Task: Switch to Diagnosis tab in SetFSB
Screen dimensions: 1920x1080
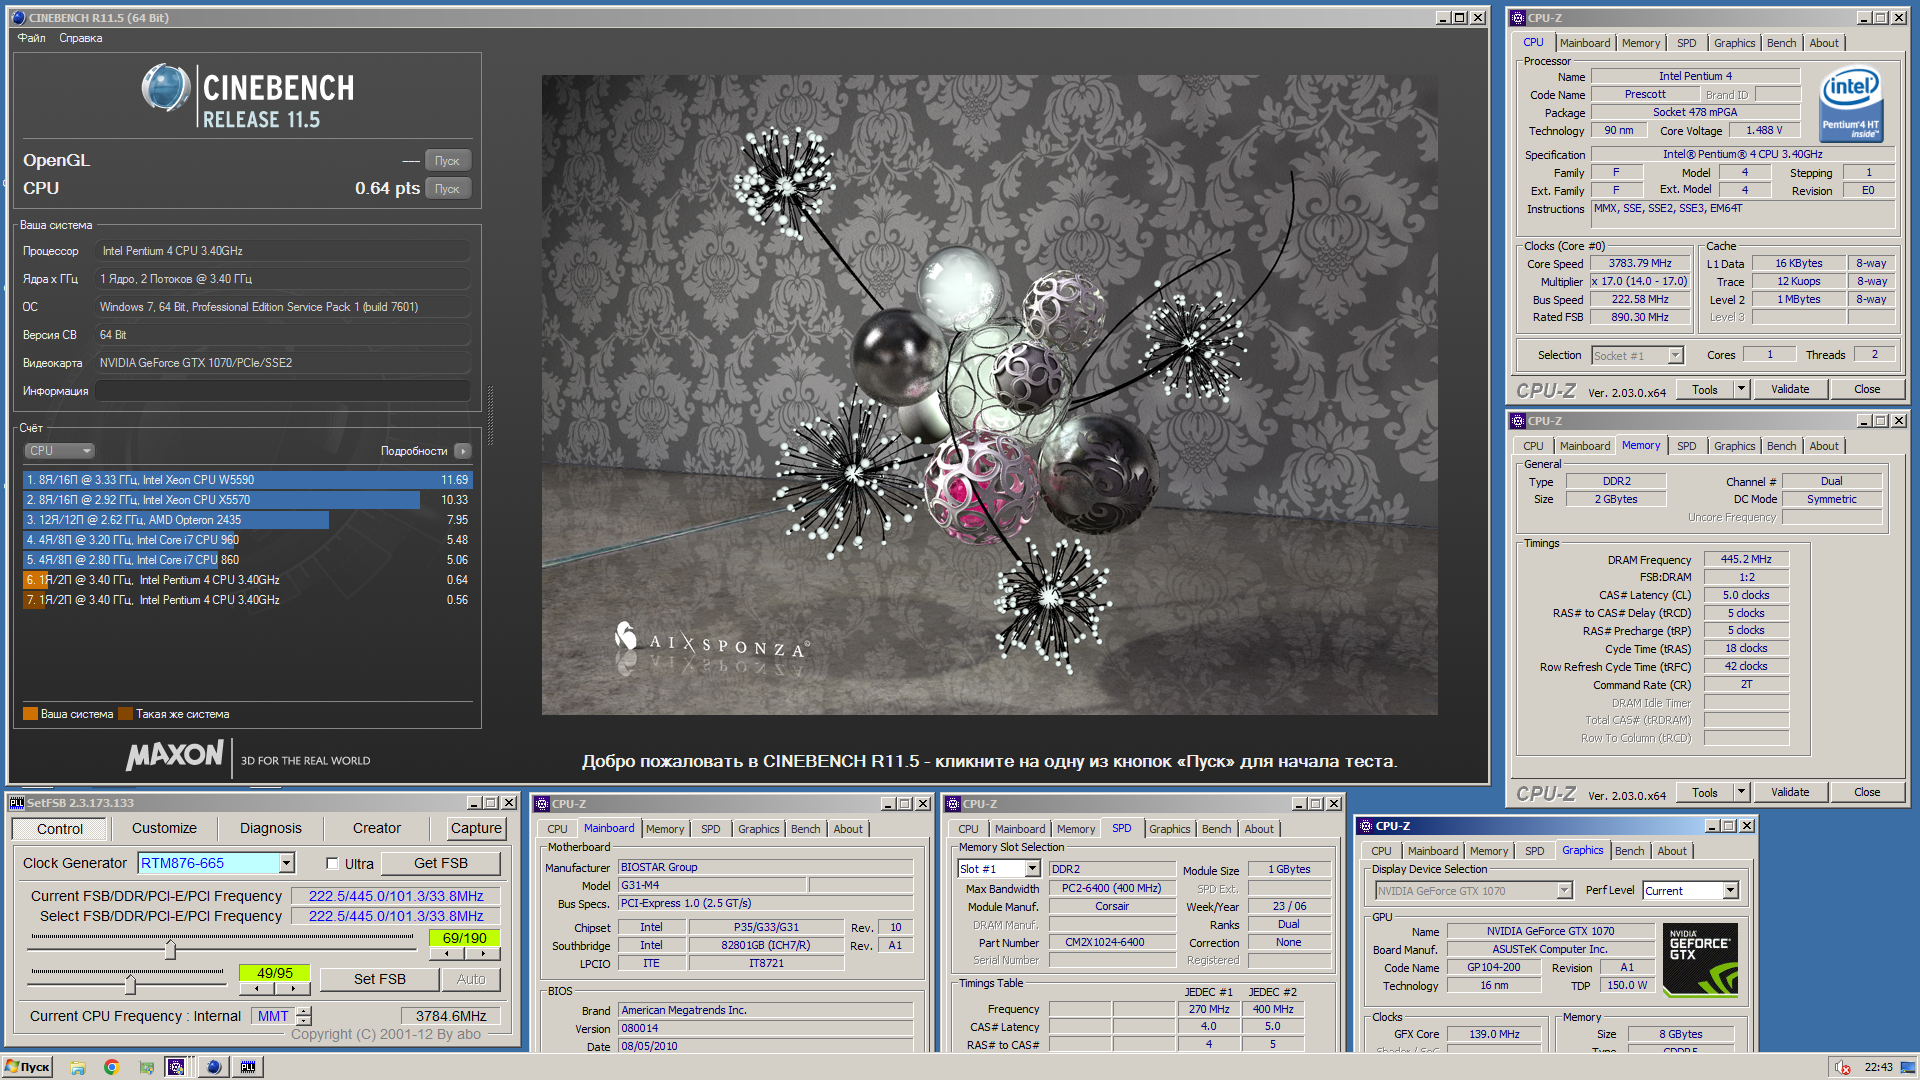Action: (270, 828)
